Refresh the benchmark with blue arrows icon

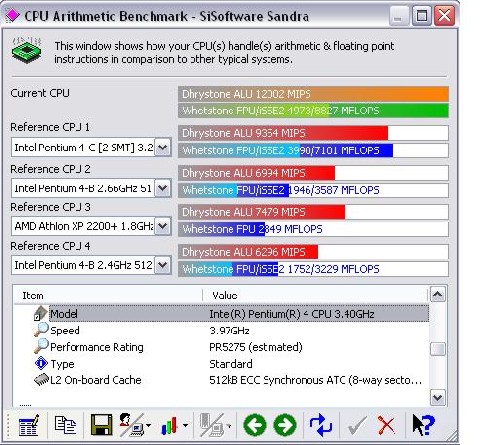(x=321, y=425)
